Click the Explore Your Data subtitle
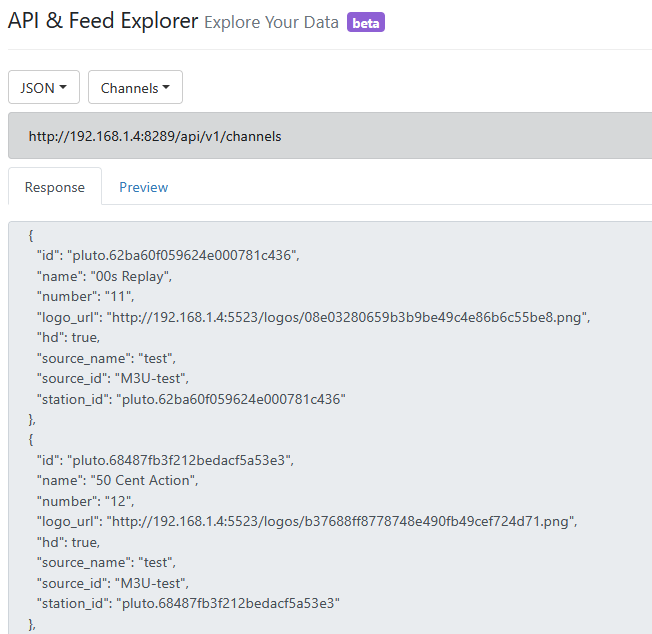The height and width of the screenshot is (634, 652). (271, 23)
